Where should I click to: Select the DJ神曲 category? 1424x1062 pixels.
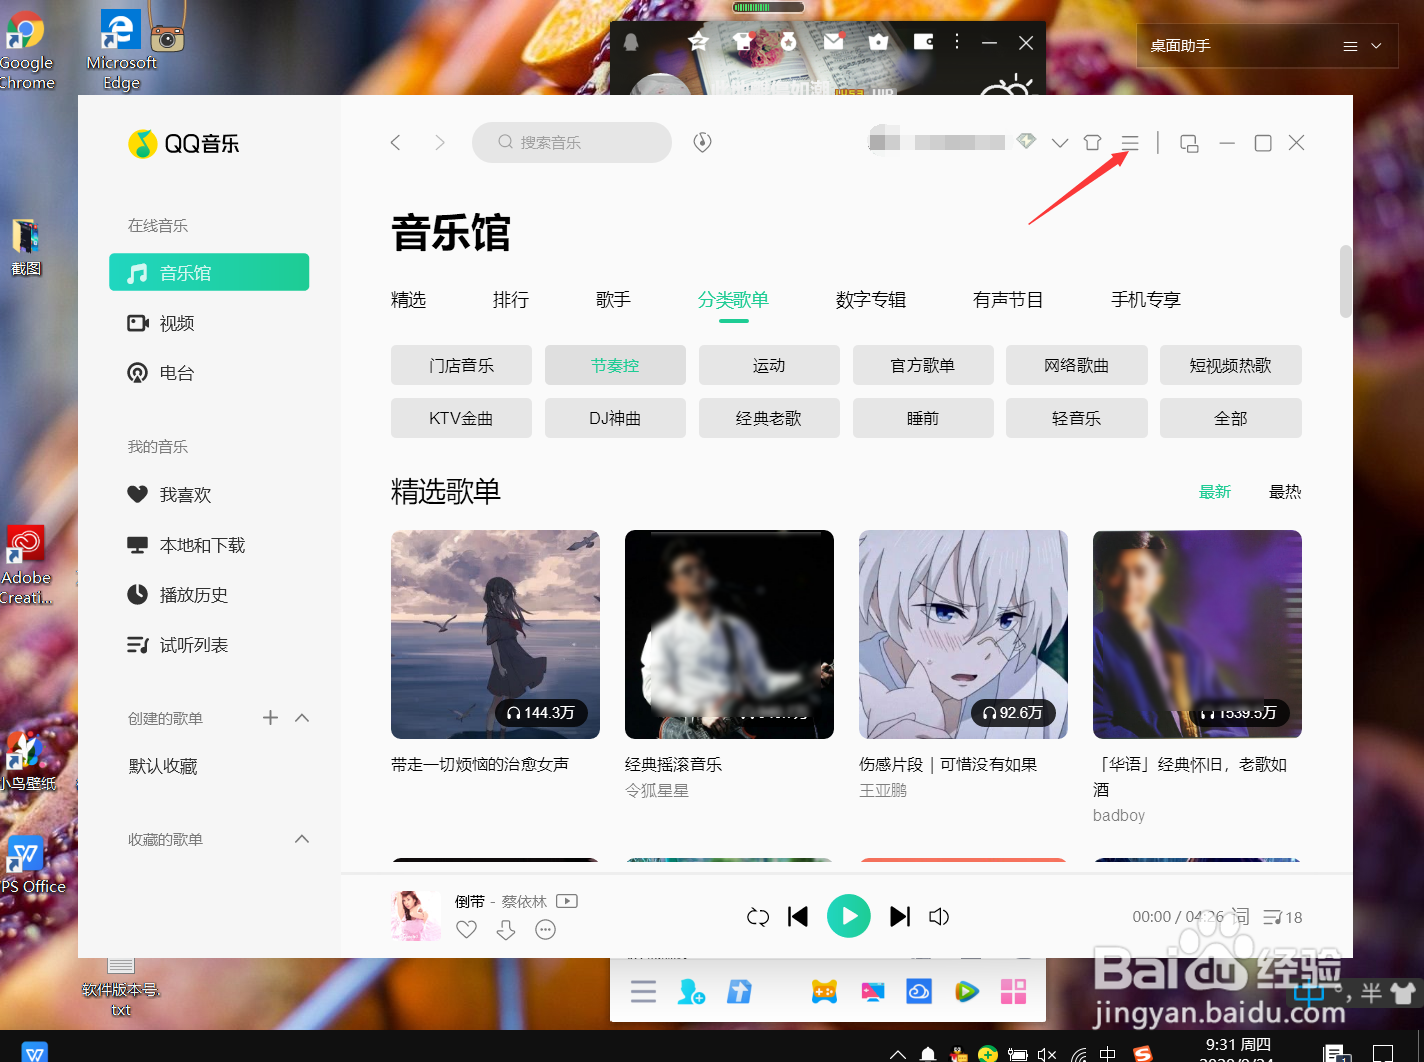coord(615,418)
